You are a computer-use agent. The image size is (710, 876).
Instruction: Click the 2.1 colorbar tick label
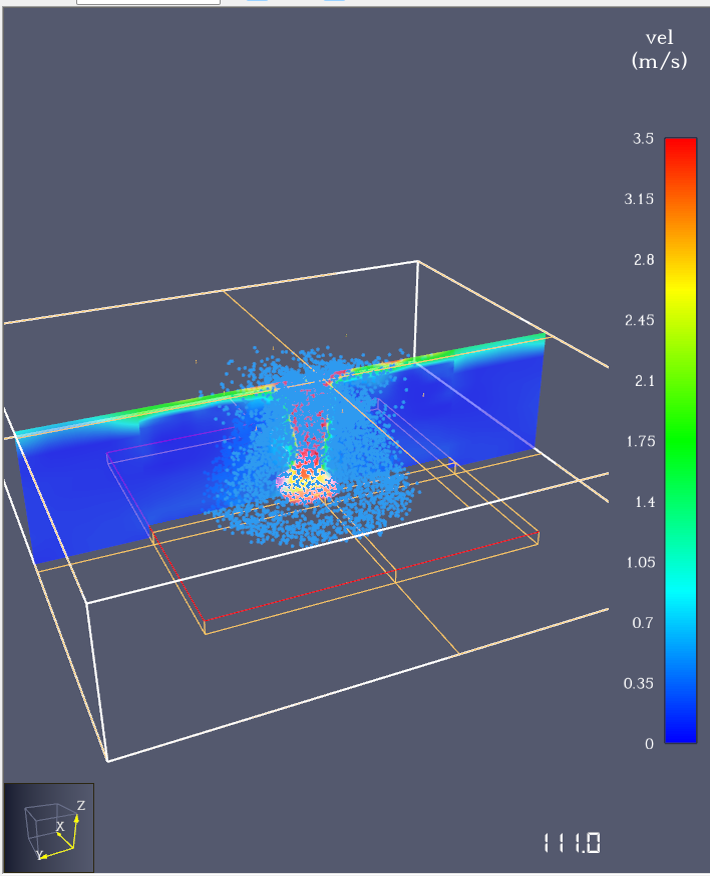click(x=644, y=381)
